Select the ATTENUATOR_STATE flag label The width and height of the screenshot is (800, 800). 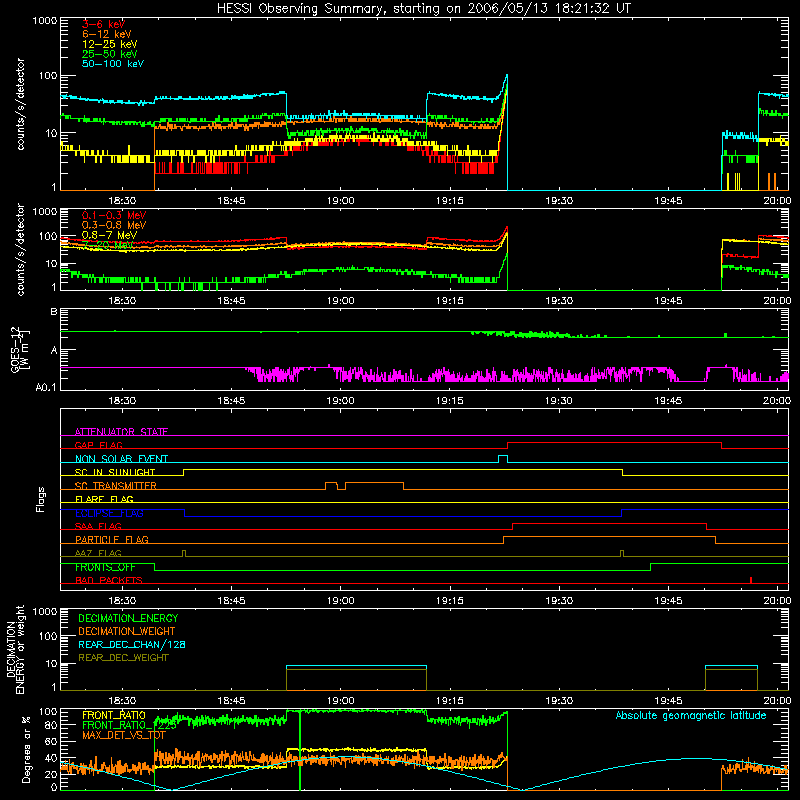click(121, 432)
